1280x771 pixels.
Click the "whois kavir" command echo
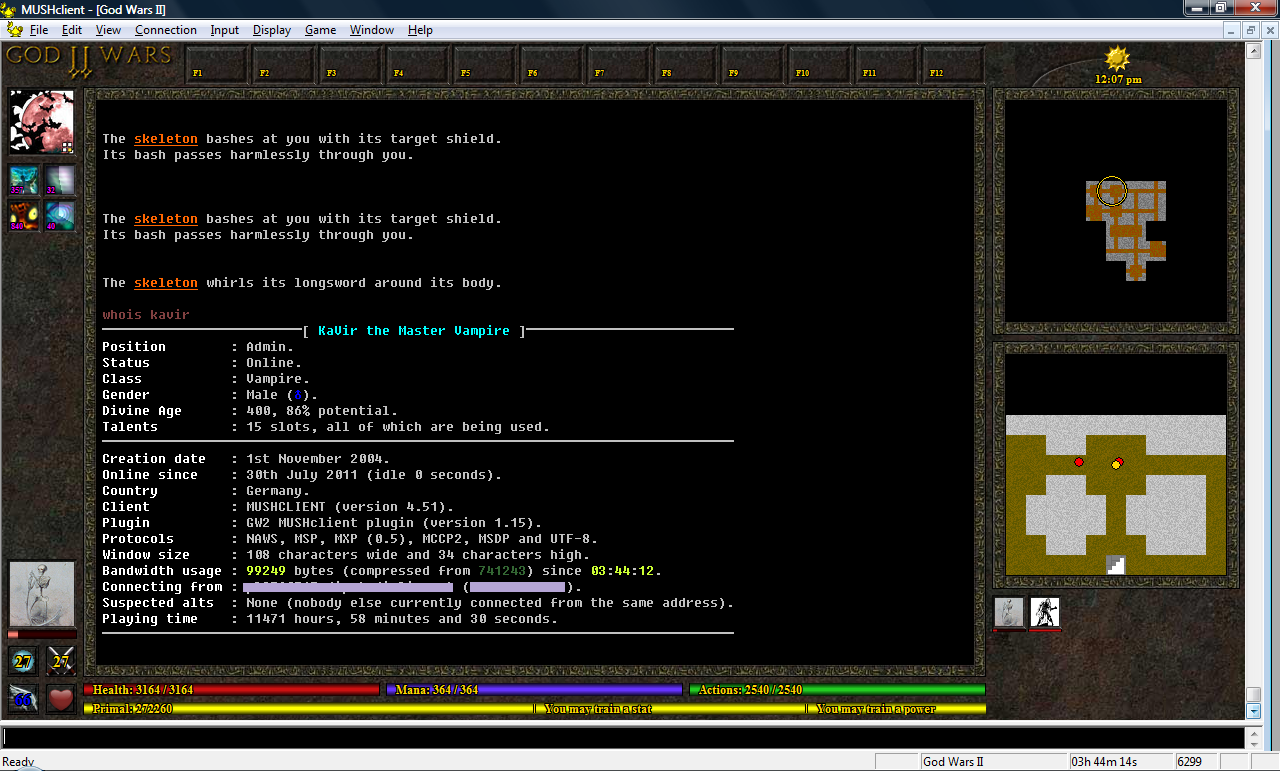pyautogui.click(x=146, y=315)
